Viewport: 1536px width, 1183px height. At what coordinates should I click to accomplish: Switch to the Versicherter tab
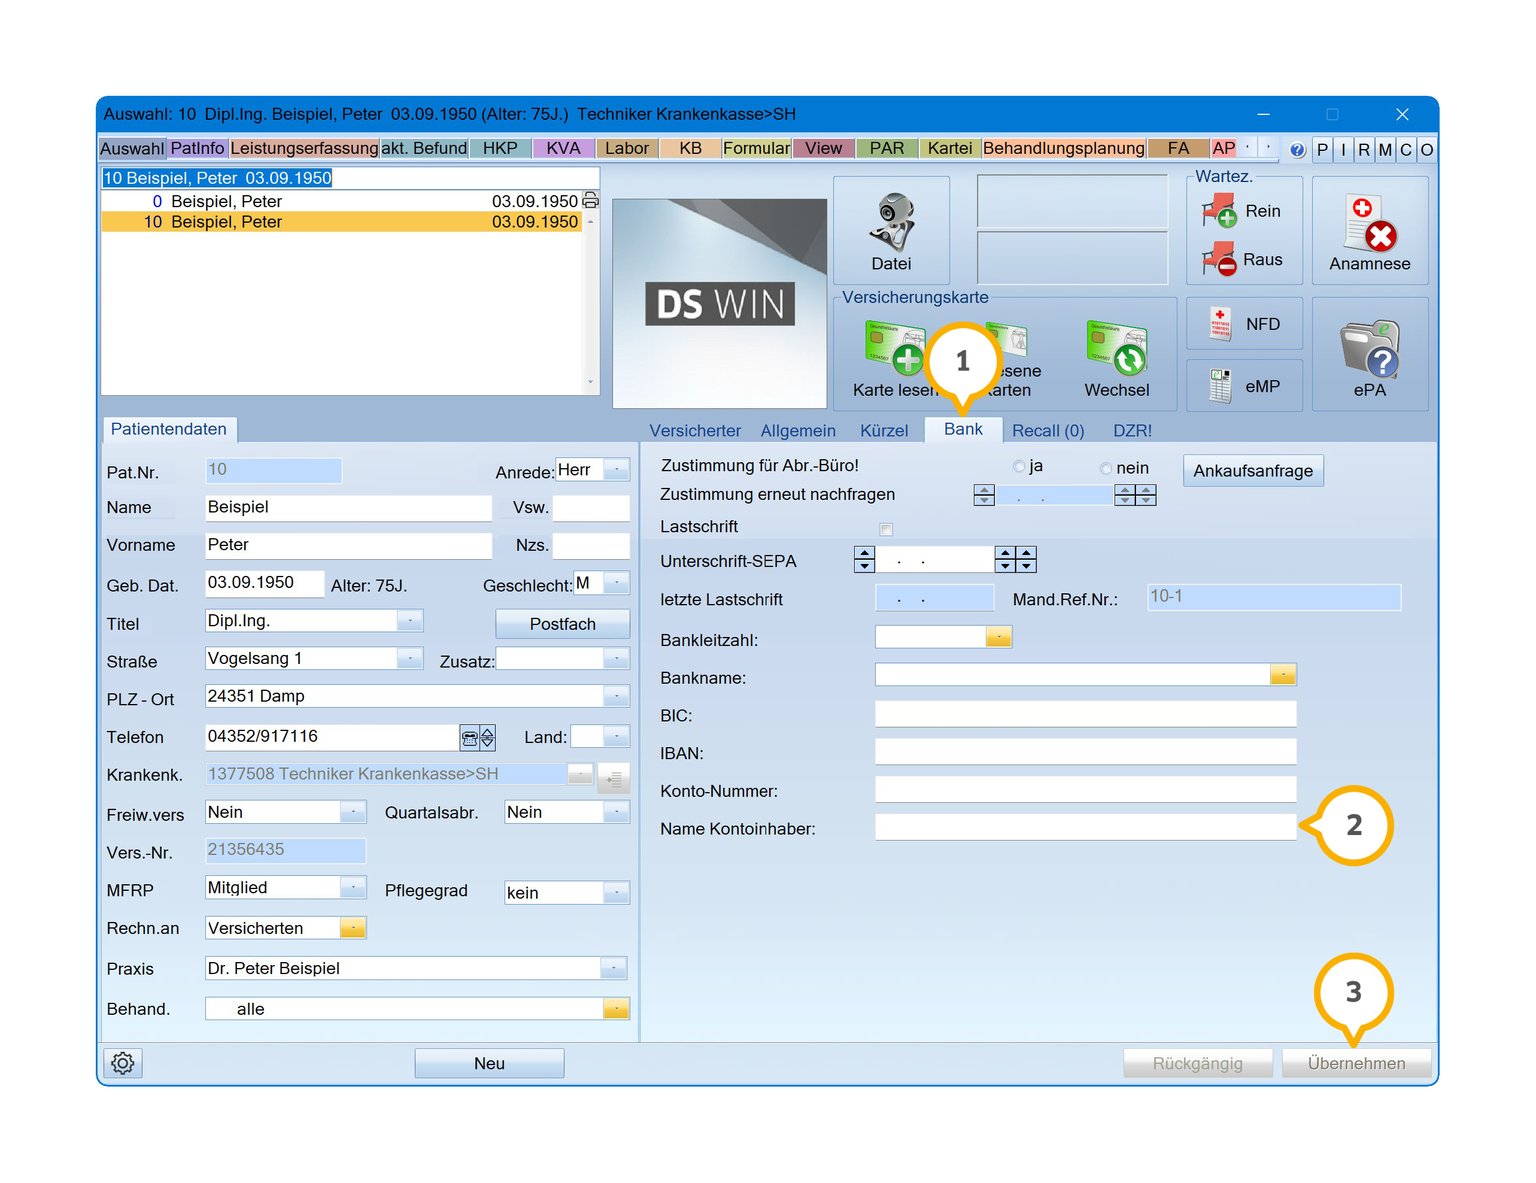pos(695,431)
